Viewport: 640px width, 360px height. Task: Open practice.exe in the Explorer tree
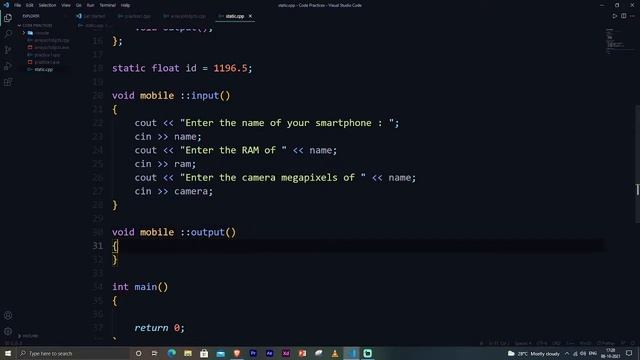(x=47, y=62)
